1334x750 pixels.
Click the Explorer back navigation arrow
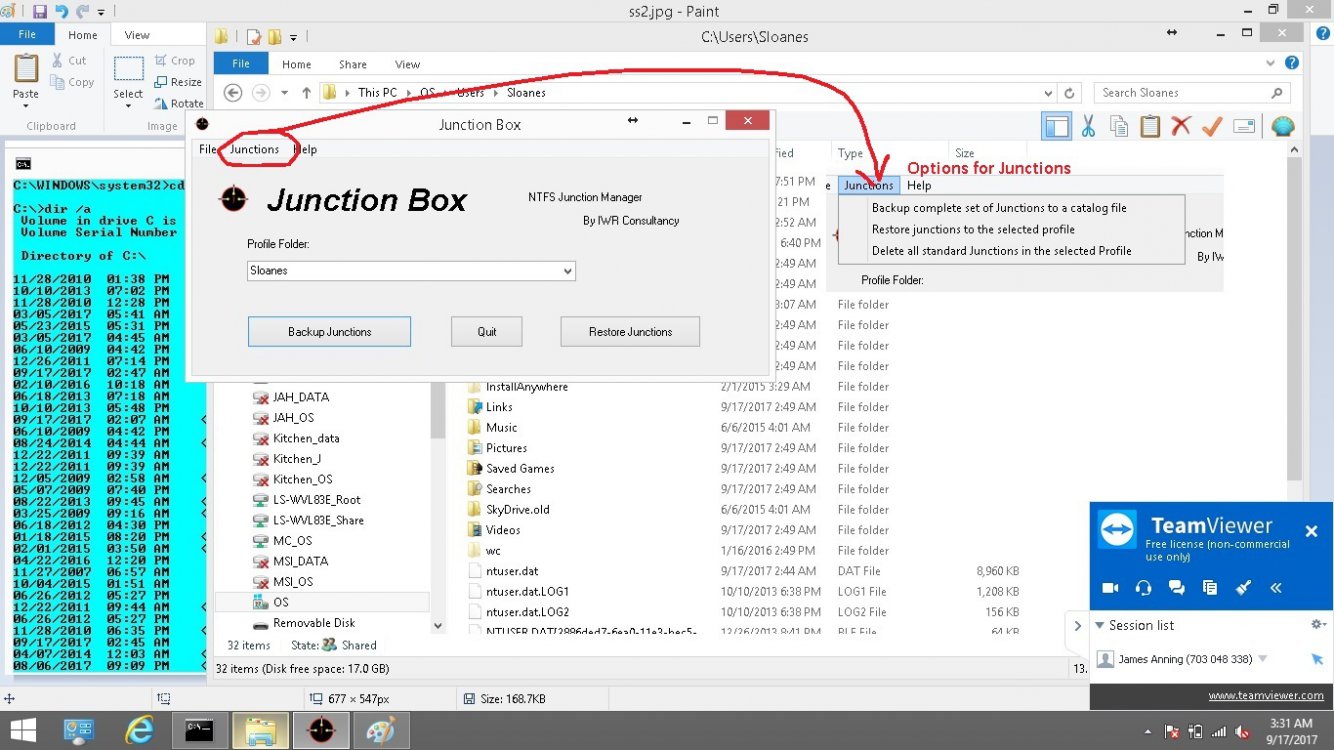tap(232, 92)
